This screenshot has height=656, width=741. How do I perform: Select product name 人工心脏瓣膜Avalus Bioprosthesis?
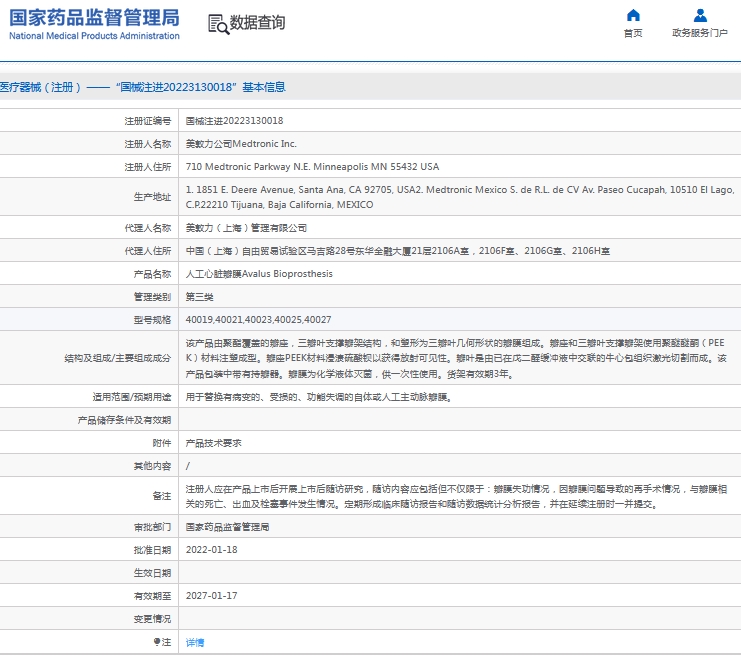pyautogui.click(x=259, y=274)
